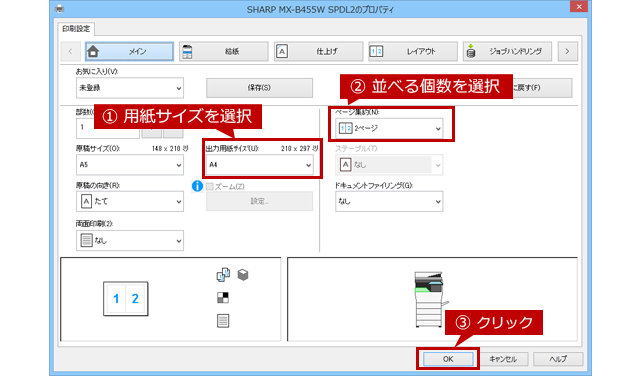
Task: Open the ステープル staple dropdown
Action: point(389,165)
